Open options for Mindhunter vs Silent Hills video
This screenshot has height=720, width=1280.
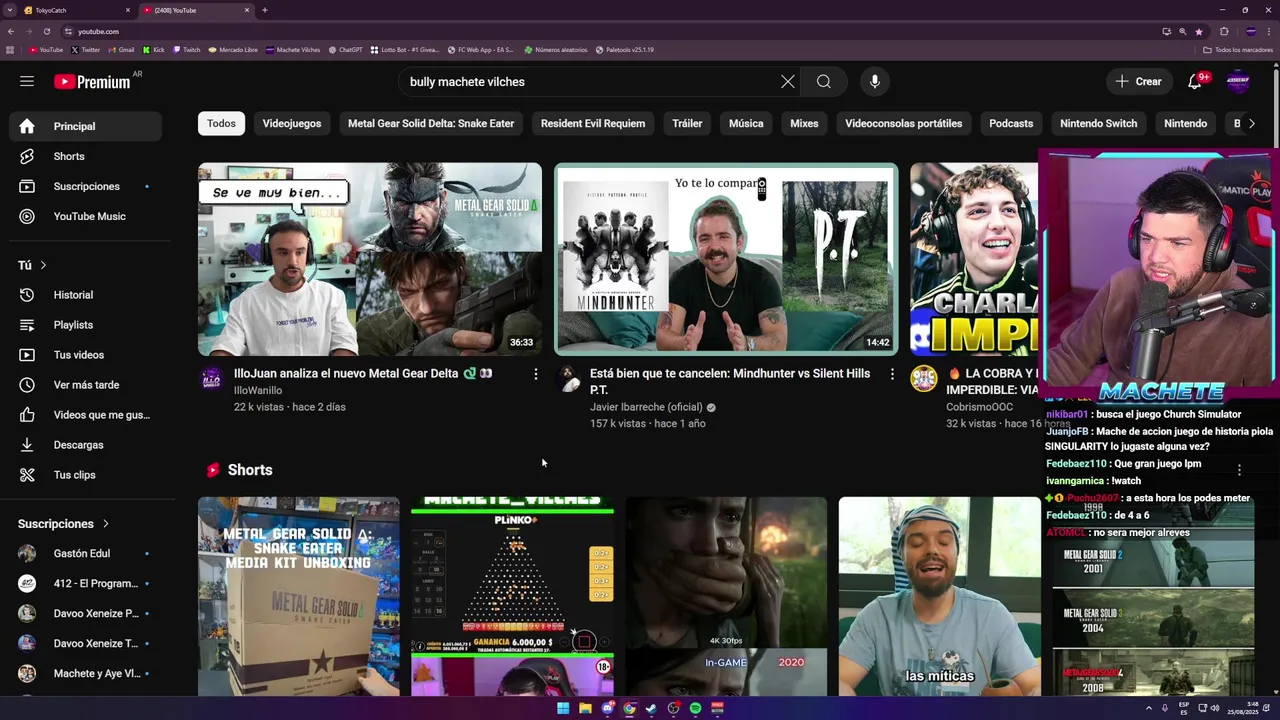point(892,374)
